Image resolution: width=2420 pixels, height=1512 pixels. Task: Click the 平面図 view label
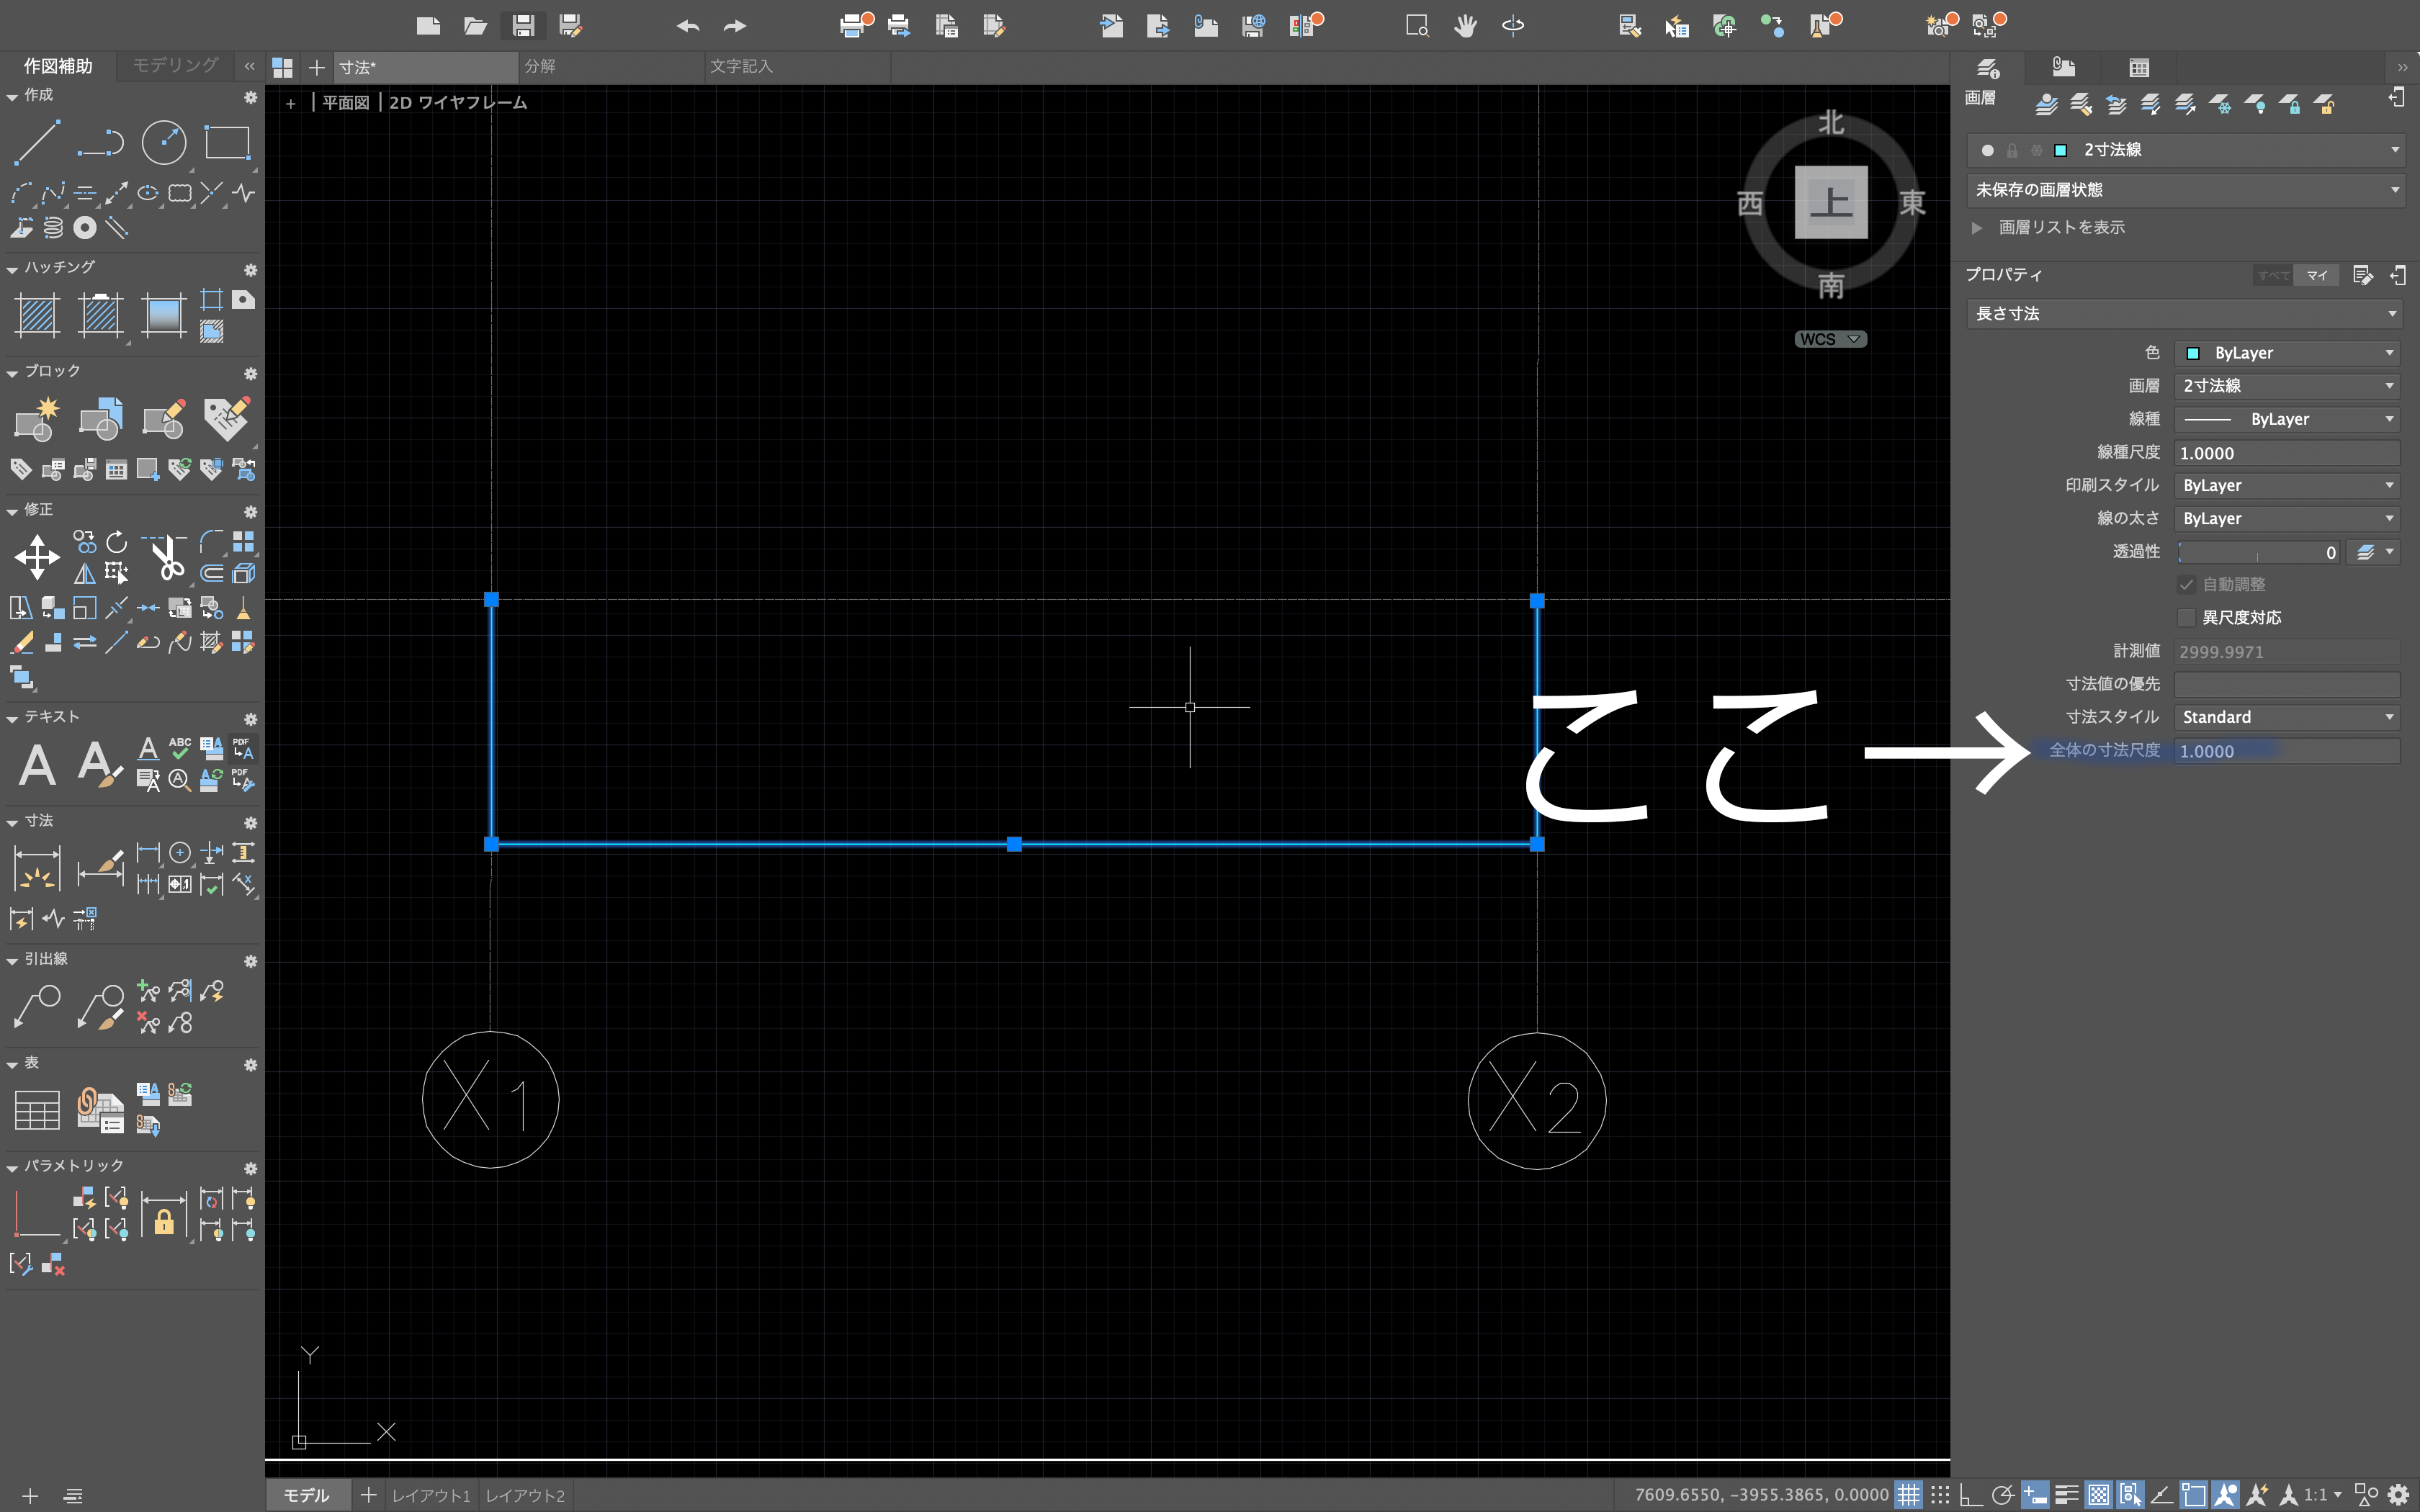(x=346, y=103)
